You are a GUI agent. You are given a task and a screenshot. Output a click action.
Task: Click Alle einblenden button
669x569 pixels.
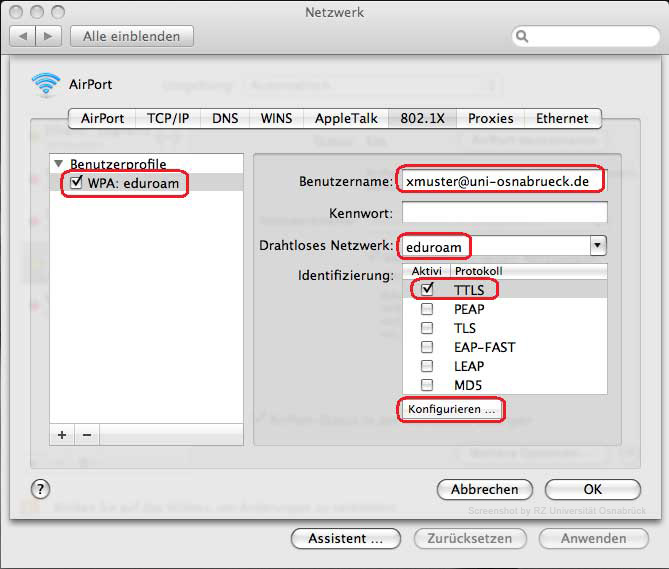pyautogui.click(x=131, y=36)
